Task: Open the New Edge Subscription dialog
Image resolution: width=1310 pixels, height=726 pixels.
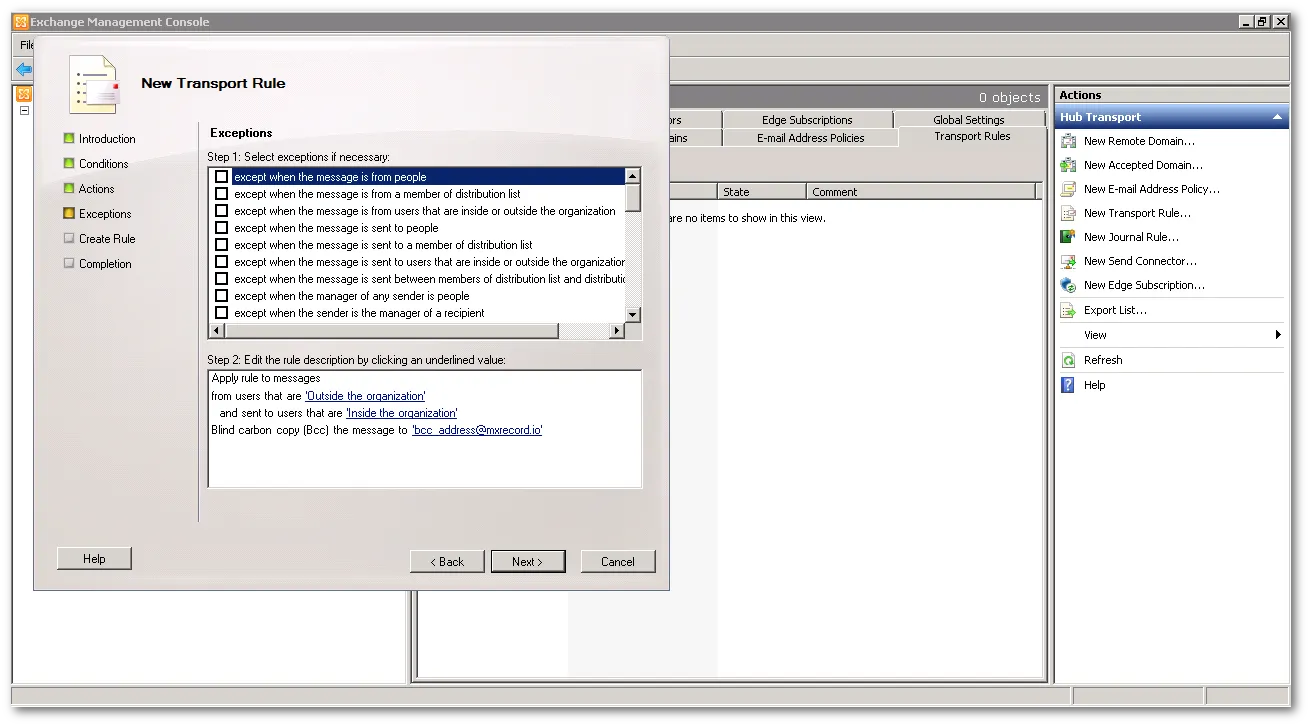Action: (x=1142, y=284)
